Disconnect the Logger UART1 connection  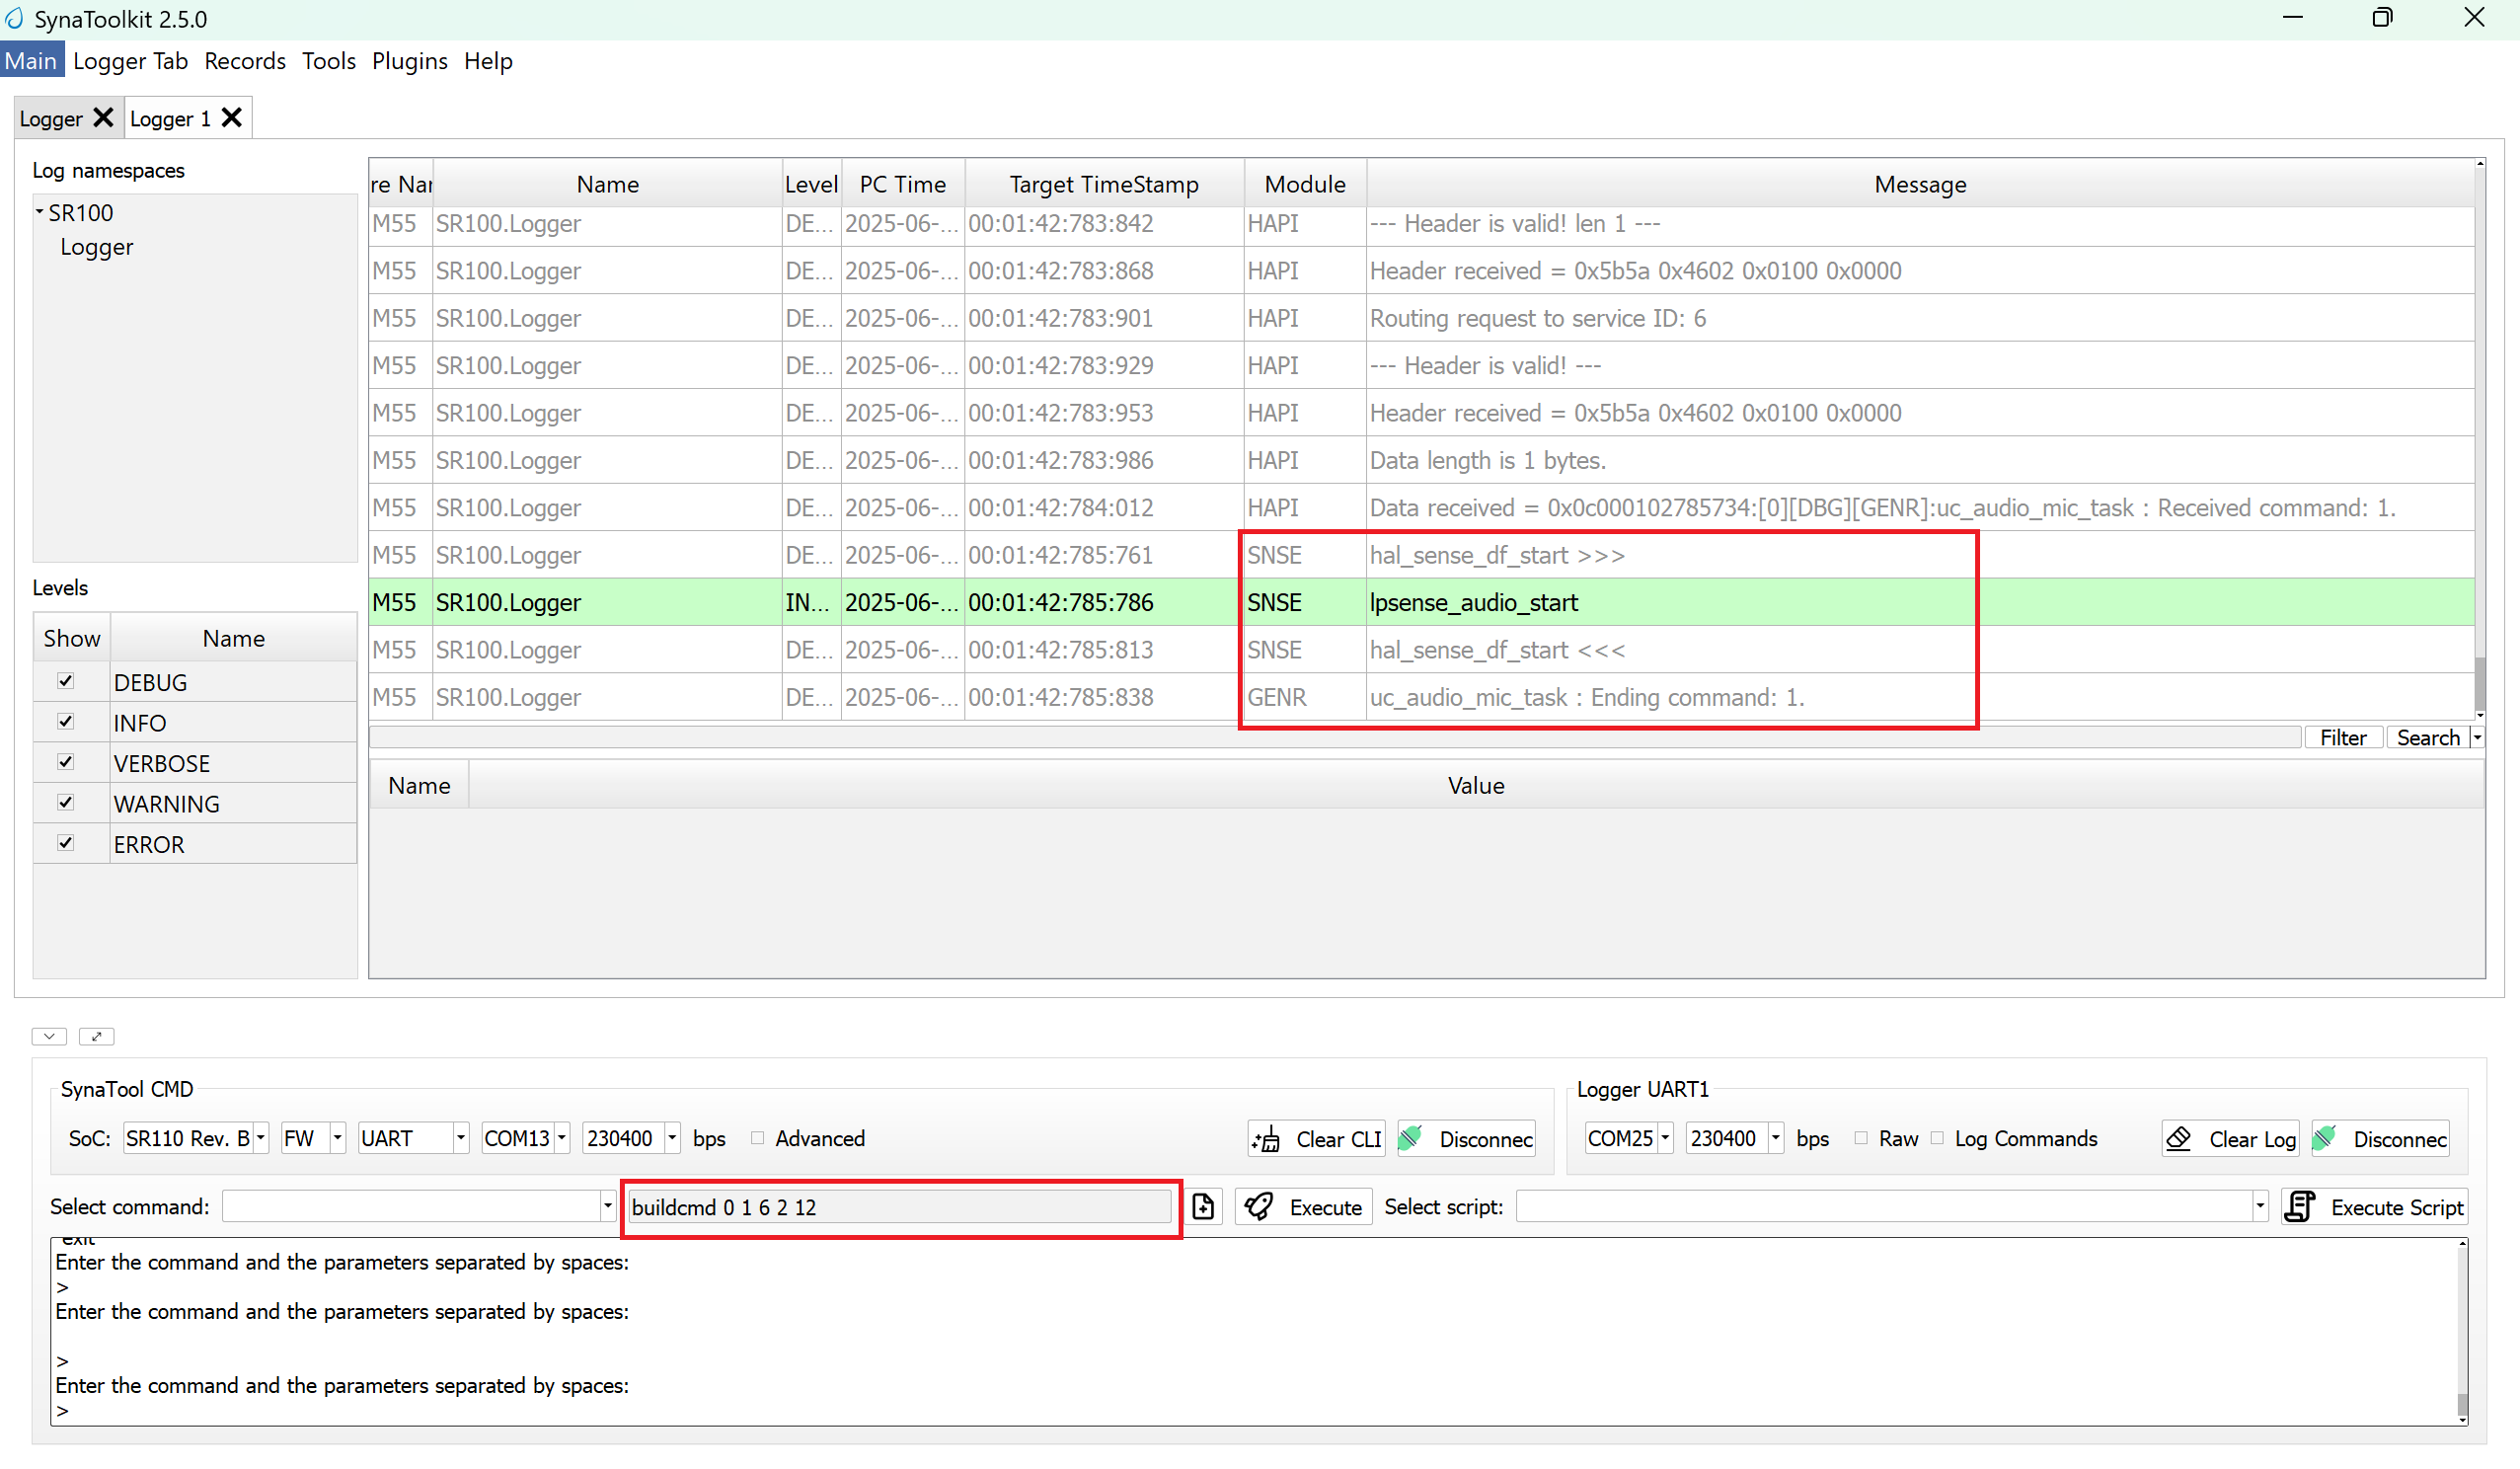coord(2380,1139)
